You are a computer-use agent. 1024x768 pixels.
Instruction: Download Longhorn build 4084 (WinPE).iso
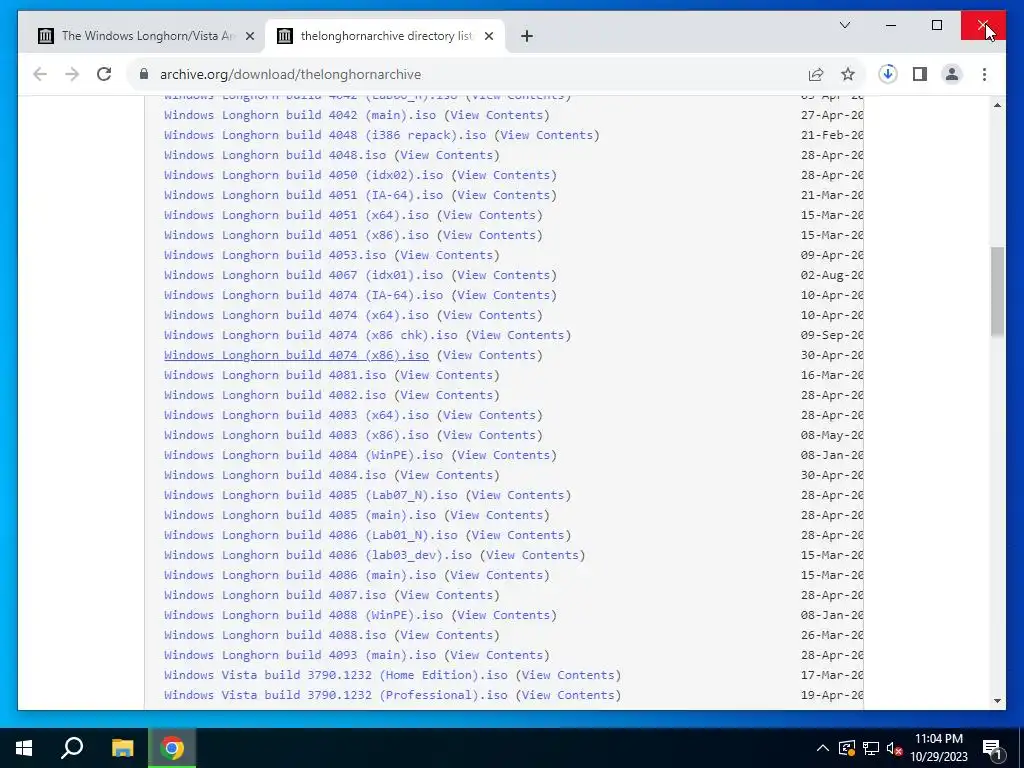304,455
